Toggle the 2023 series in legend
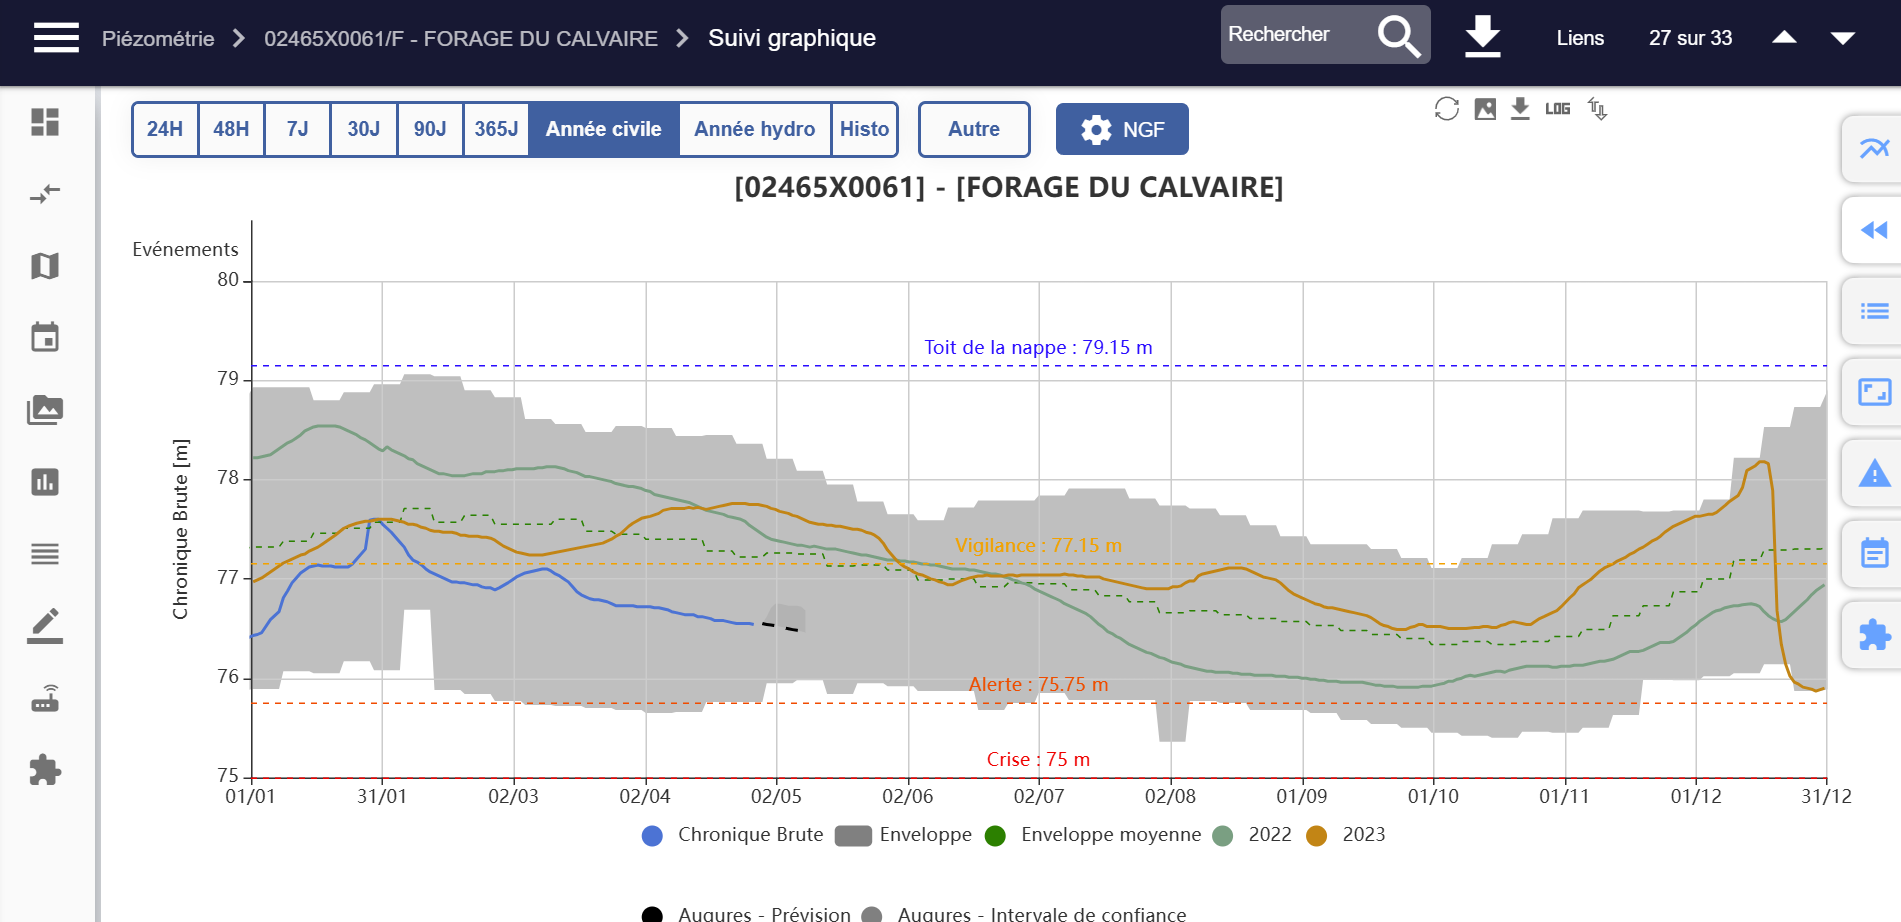1901x922 pixels. pos(1349,835)
